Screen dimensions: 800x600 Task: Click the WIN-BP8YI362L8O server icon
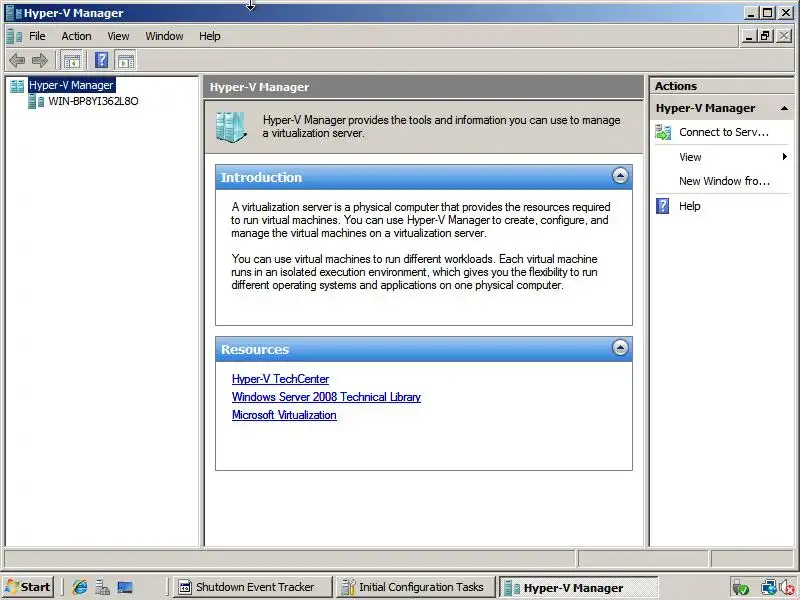pyautogui.click(x=36, y=102)
